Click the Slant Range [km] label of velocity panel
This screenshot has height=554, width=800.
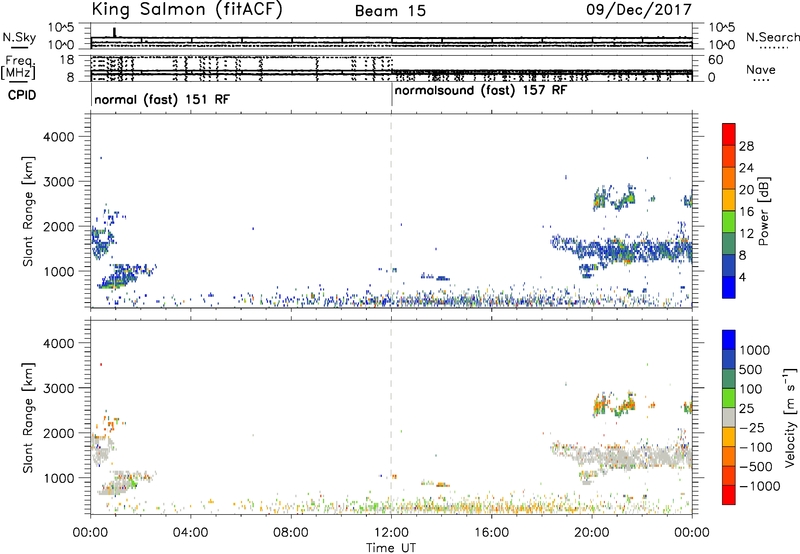[28, 417]
